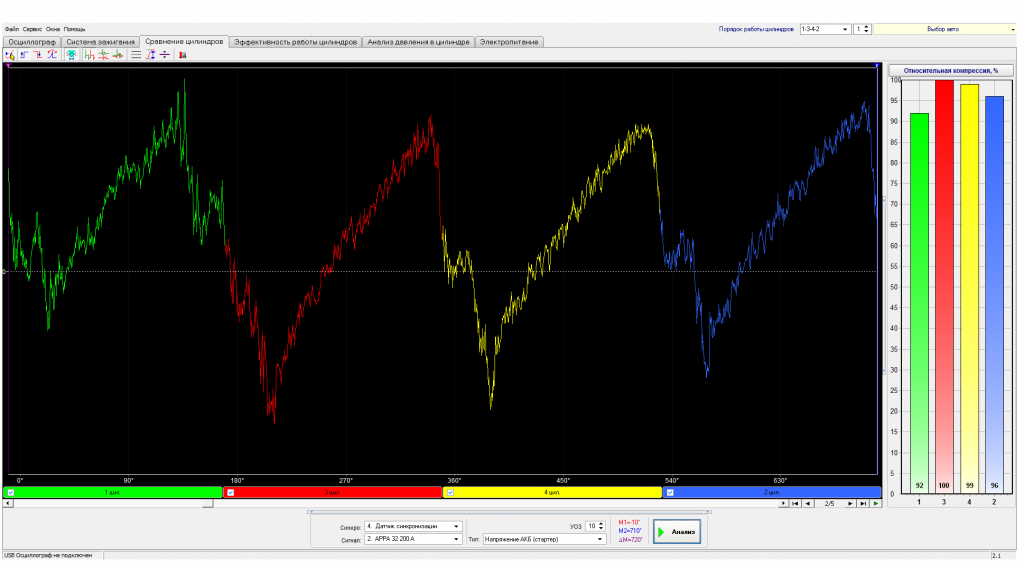Click the jump-to-last-page navigation arrow
The width and height of the screenshot is (1024, 562).
[863, 503]
